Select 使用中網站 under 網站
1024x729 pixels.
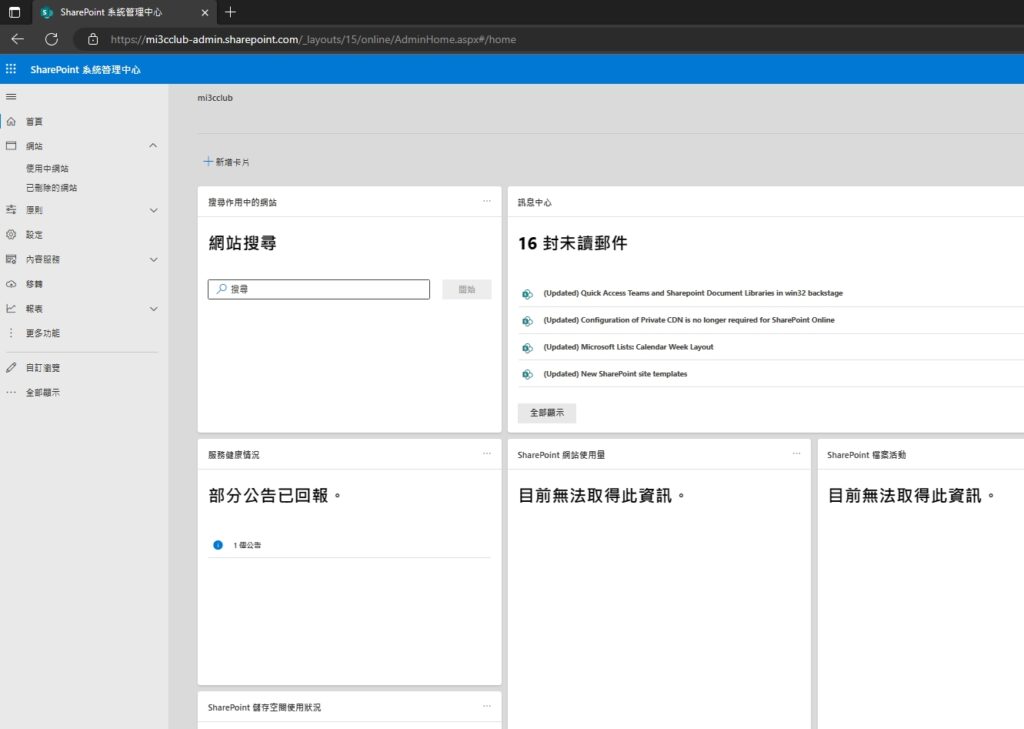pyautogui.click(x=47, y=169)
